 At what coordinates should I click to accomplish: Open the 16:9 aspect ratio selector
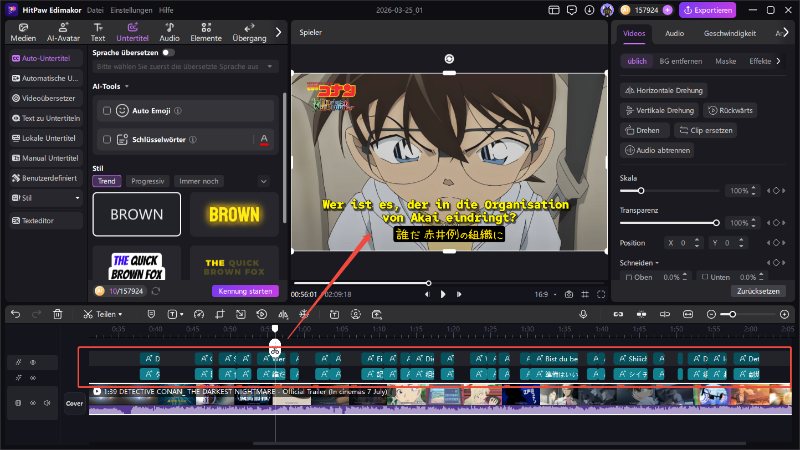tap(543, 294)
